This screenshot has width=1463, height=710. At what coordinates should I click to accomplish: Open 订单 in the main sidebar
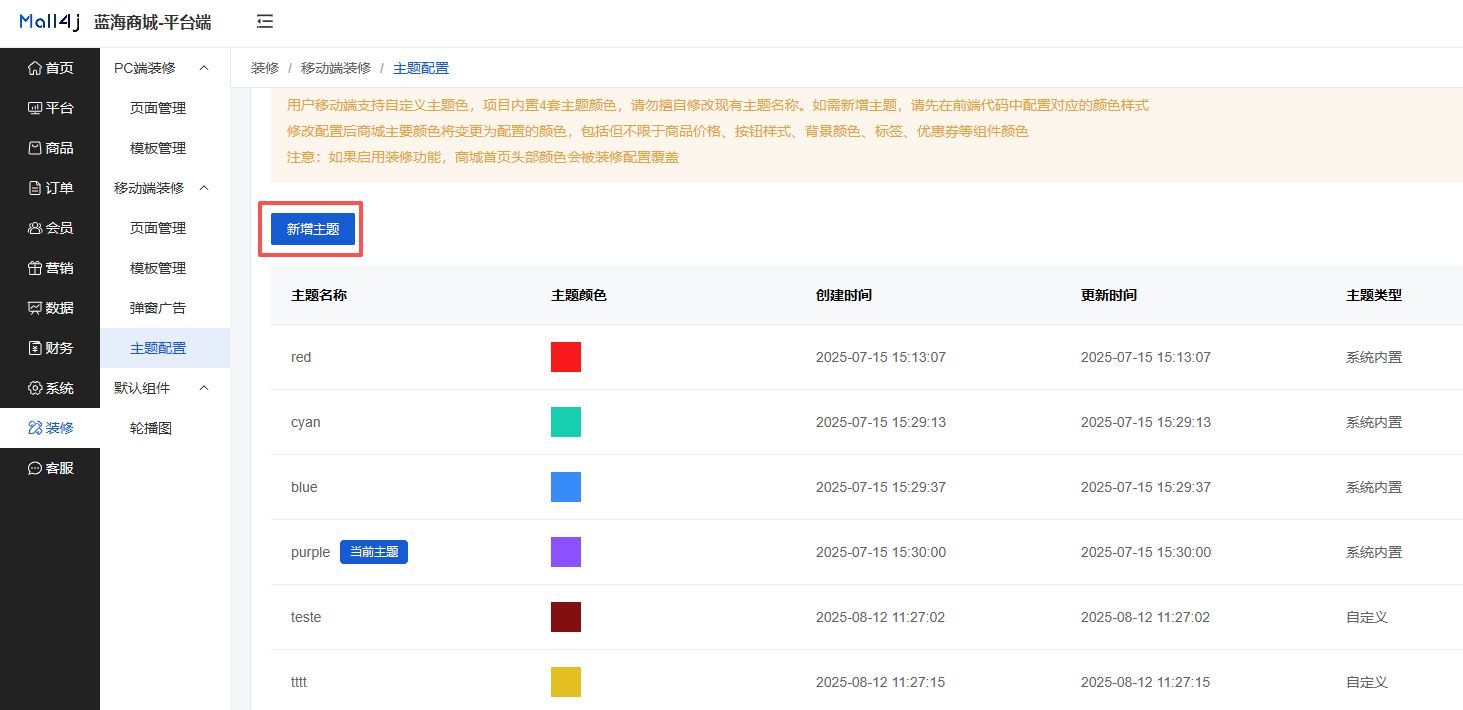coord(50,188)
